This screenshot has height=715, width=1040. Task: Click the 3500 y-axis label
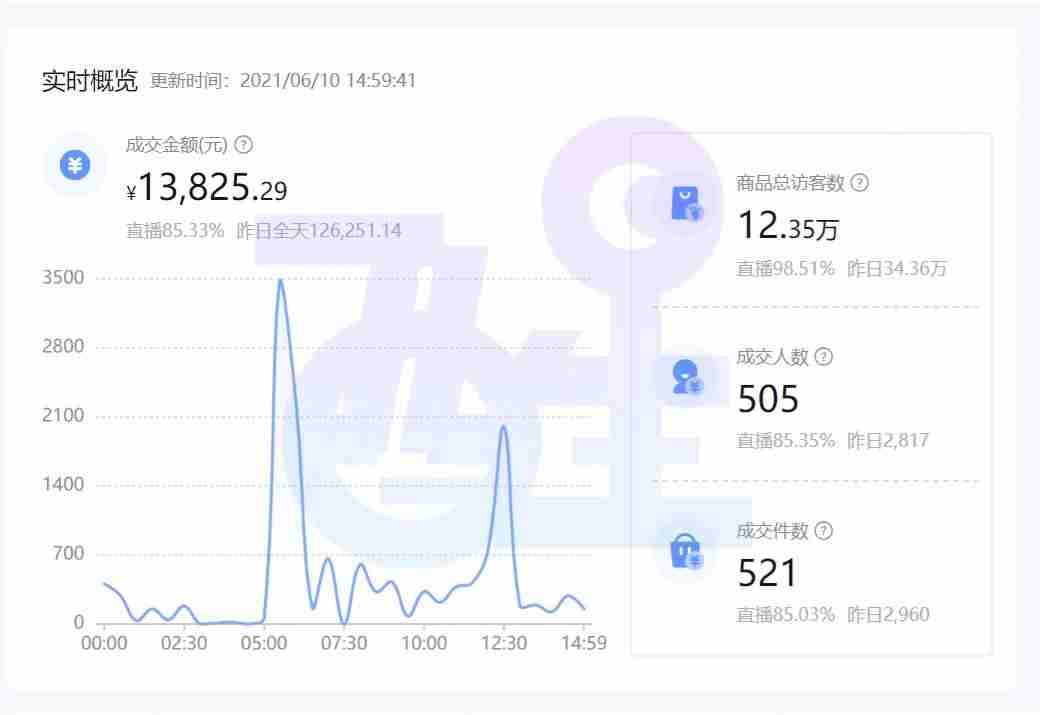(63, 277)
